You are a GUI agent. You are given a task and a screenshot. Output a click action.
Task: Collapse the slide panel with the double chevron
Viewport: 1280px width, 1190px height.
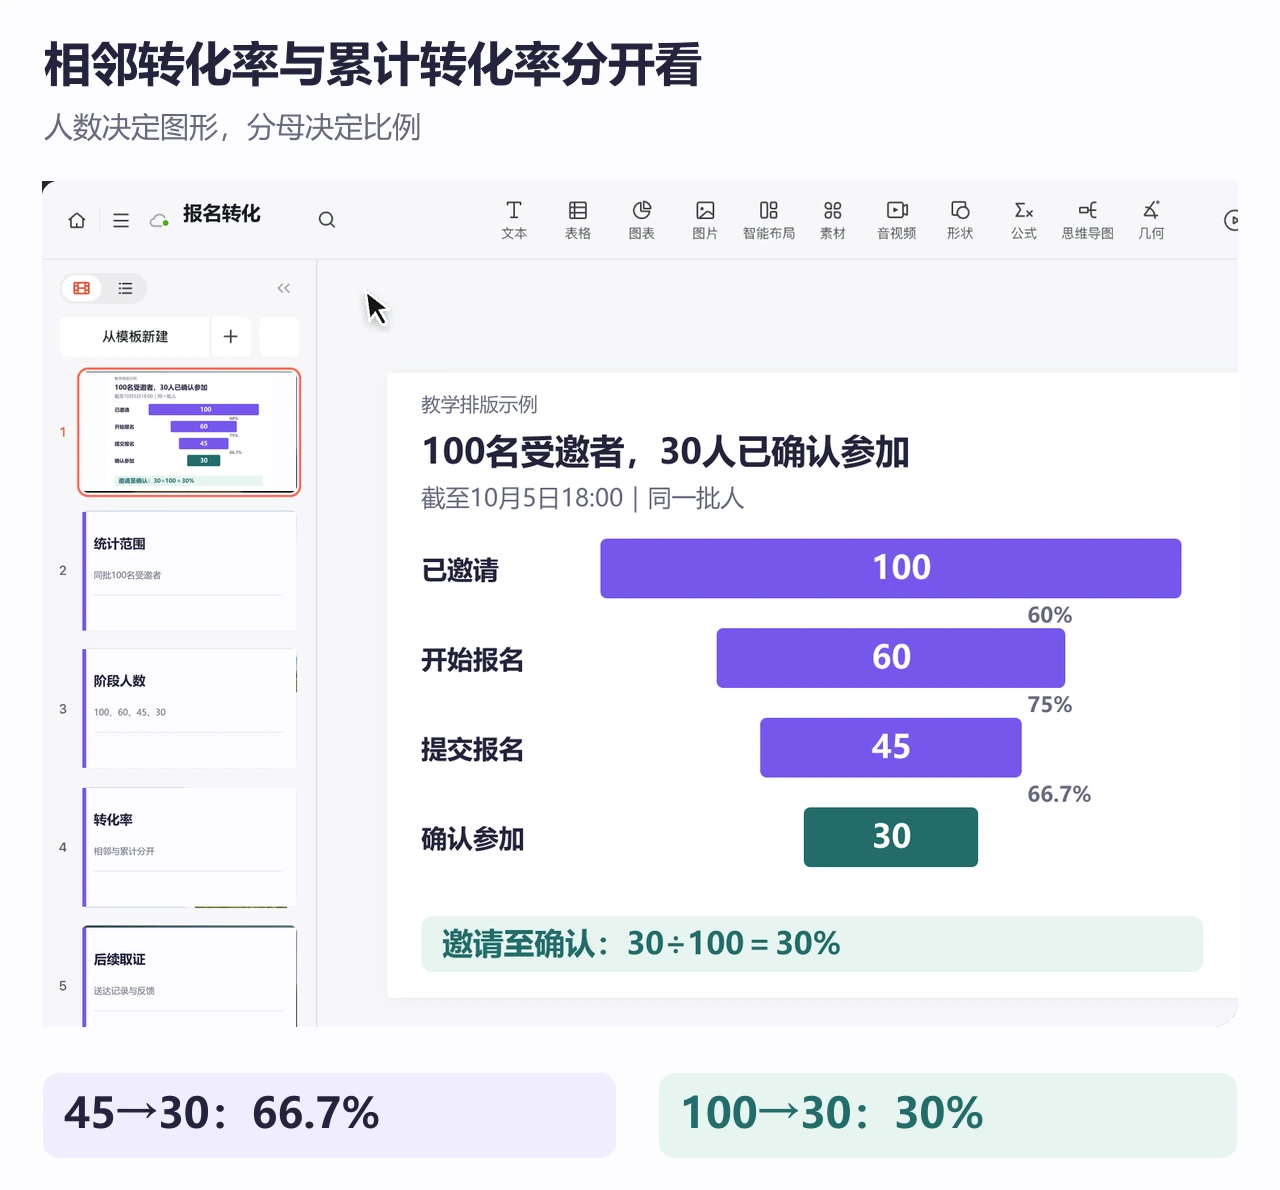(x=284, y=288)
